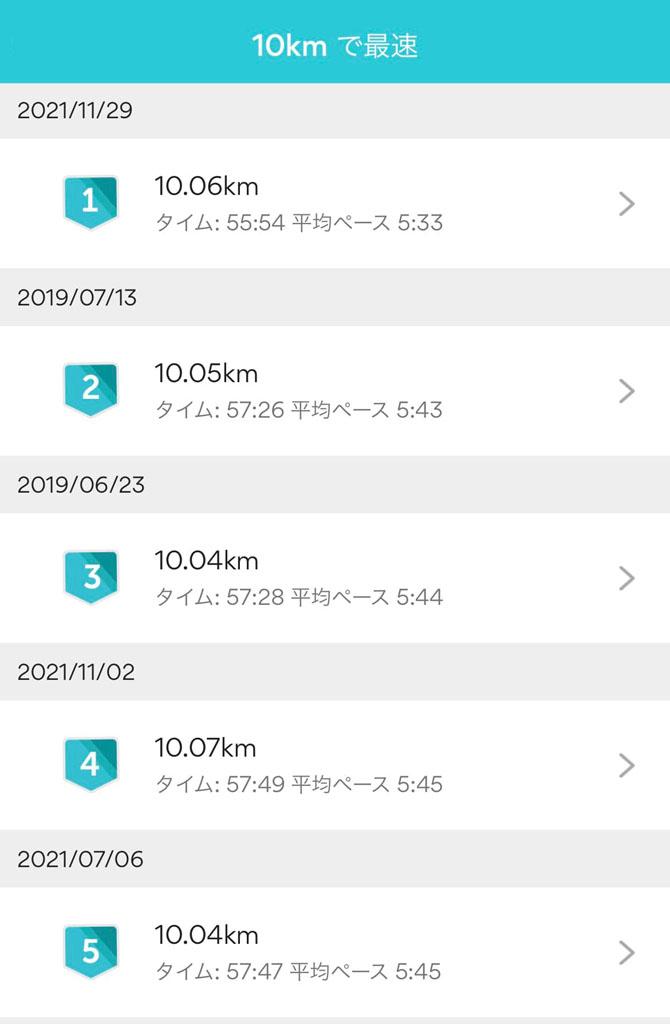Click the rank 2 badge icon
The height and width of the screenshot is (1024, 670).
[90, 390]
